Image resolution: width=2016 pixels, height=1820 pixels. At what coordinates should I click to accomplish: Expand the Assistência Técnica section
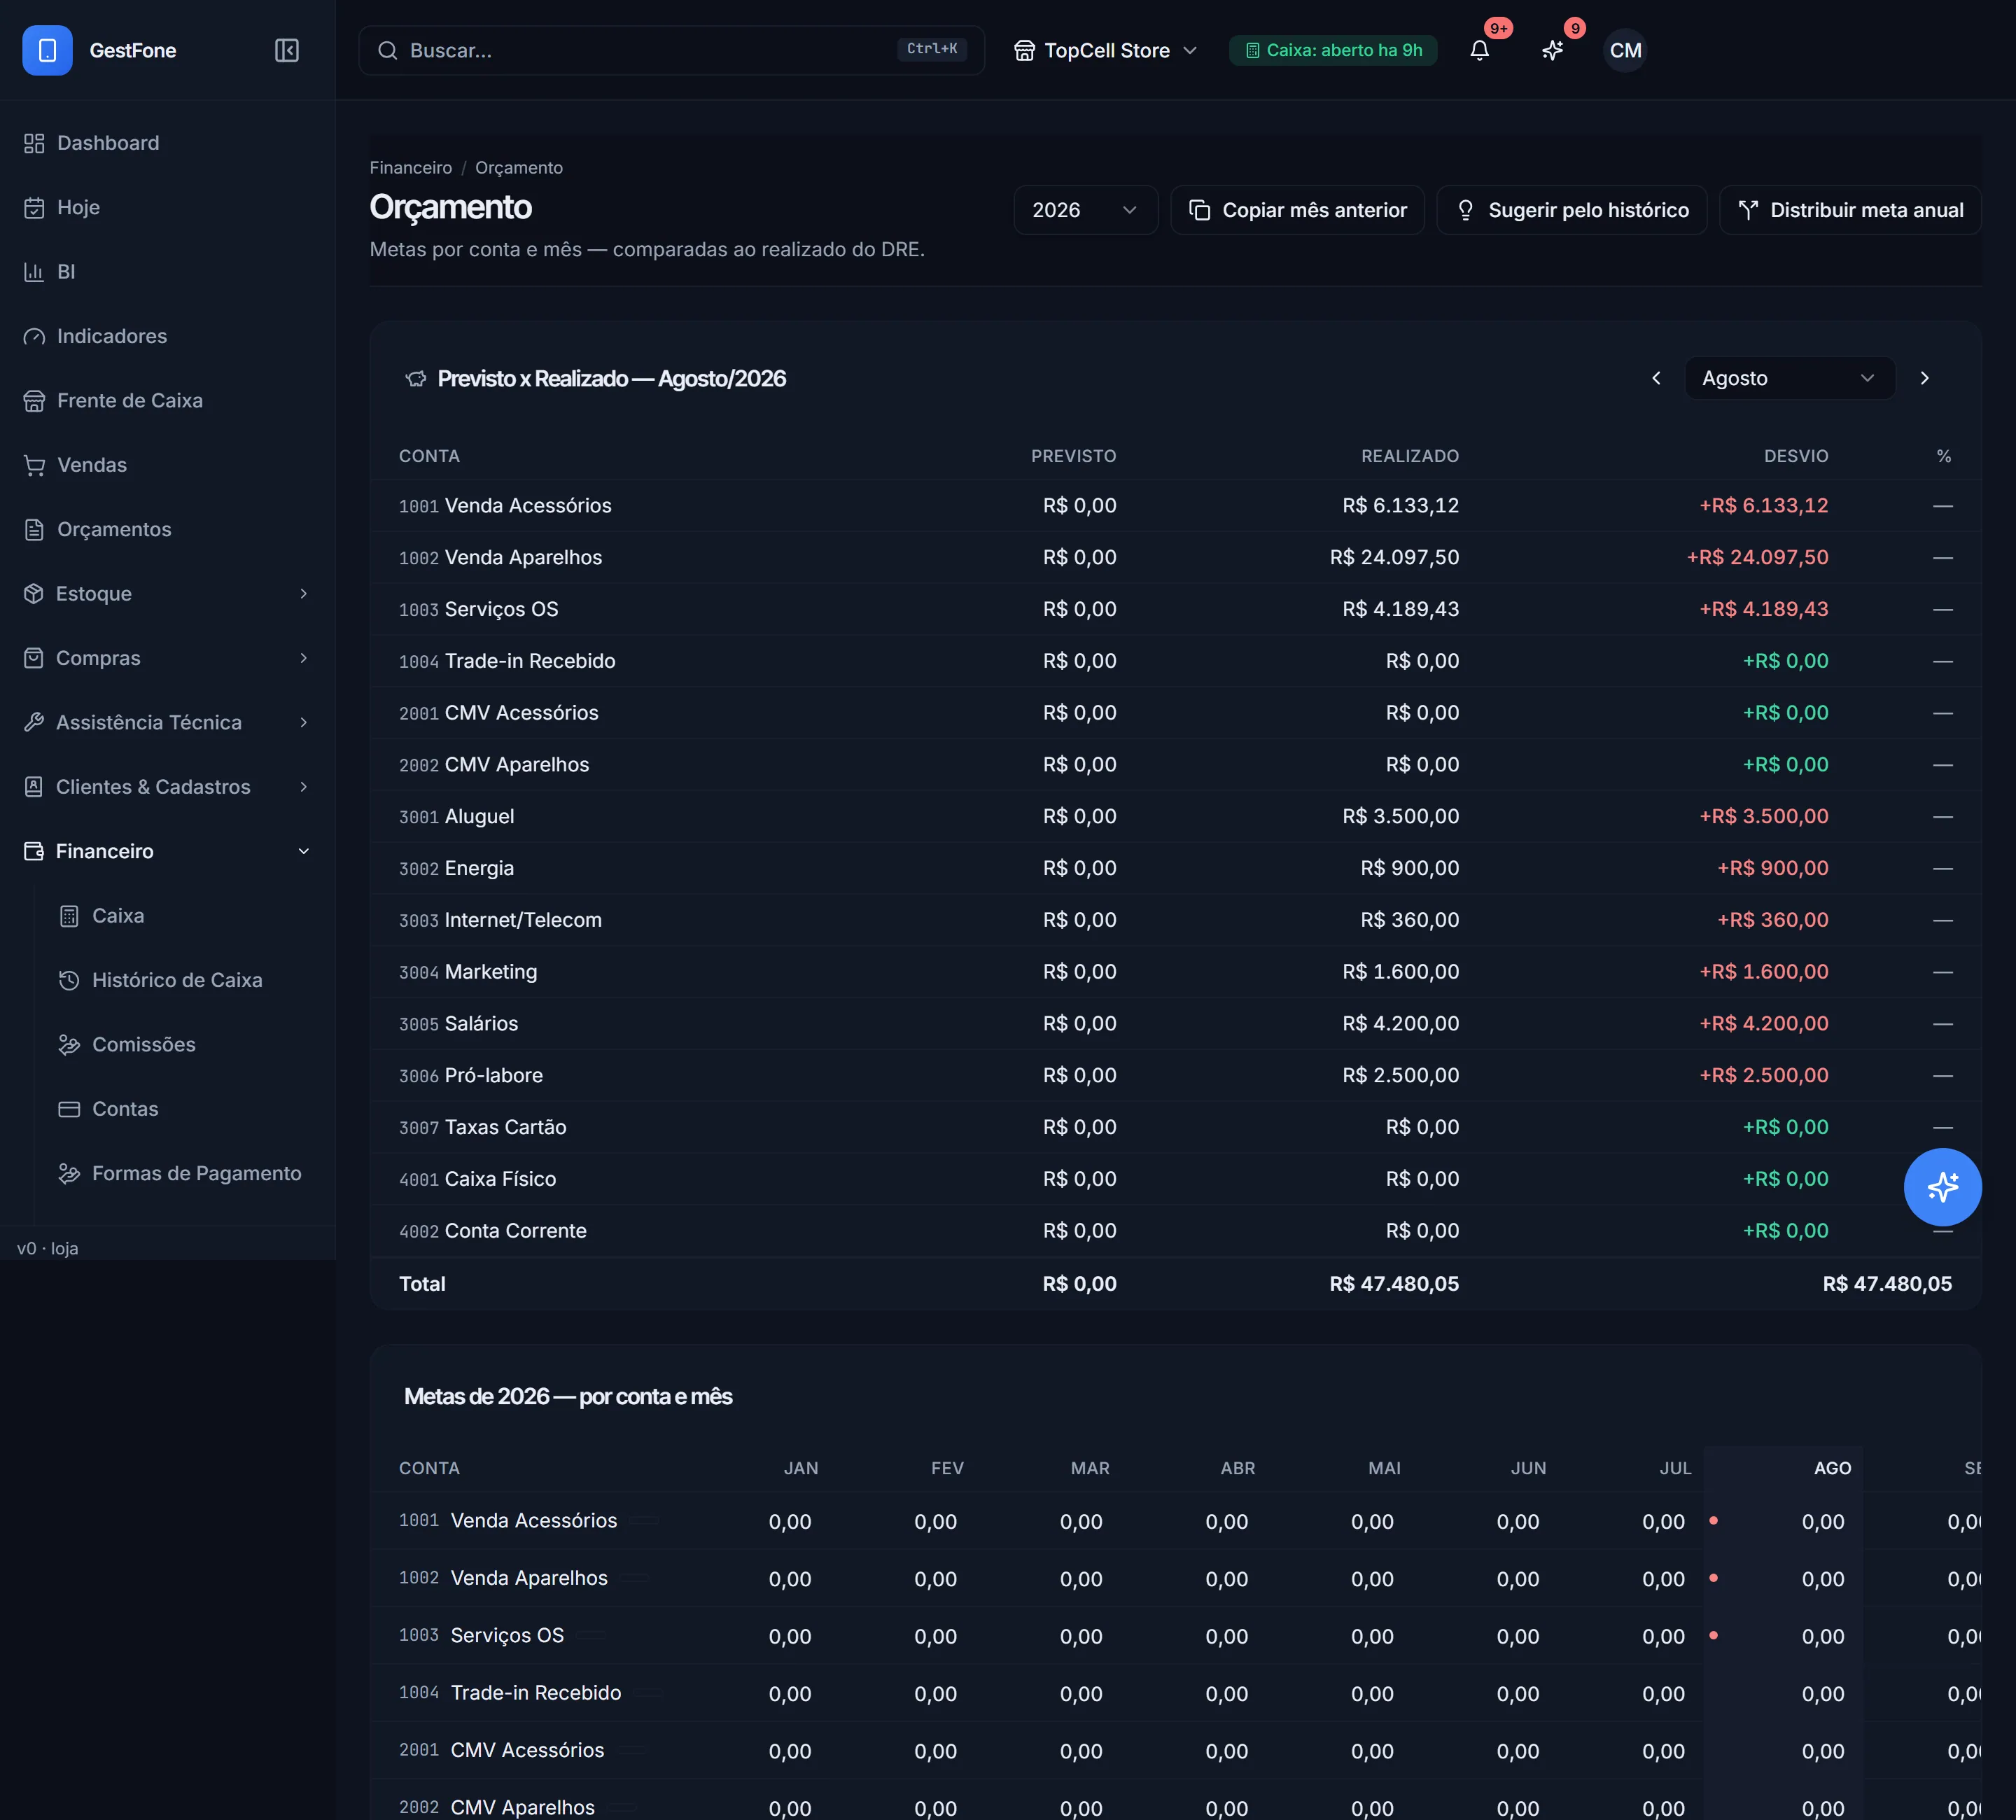167,722
